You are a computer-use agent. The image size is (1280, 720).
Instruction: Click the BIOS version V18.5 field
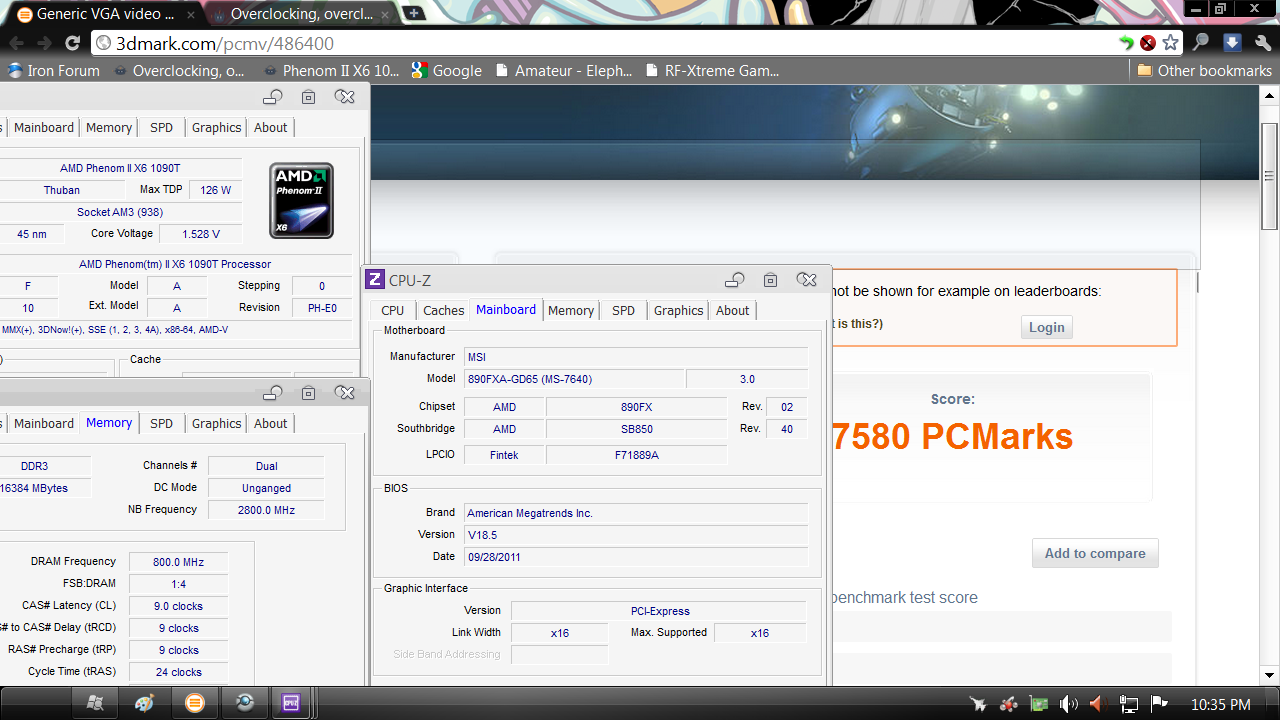(636, 535)
